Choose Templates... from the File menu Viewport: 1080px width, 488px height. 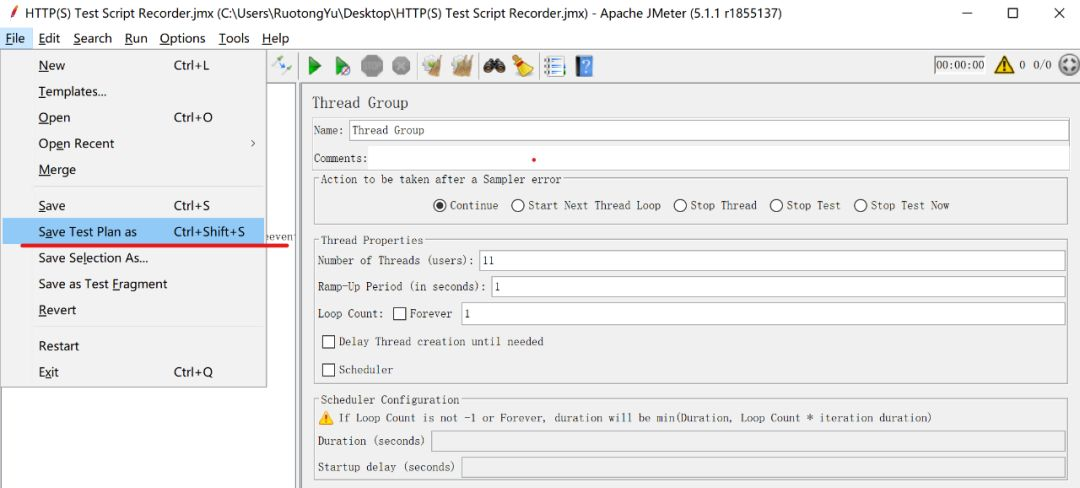tap(133, 92)
